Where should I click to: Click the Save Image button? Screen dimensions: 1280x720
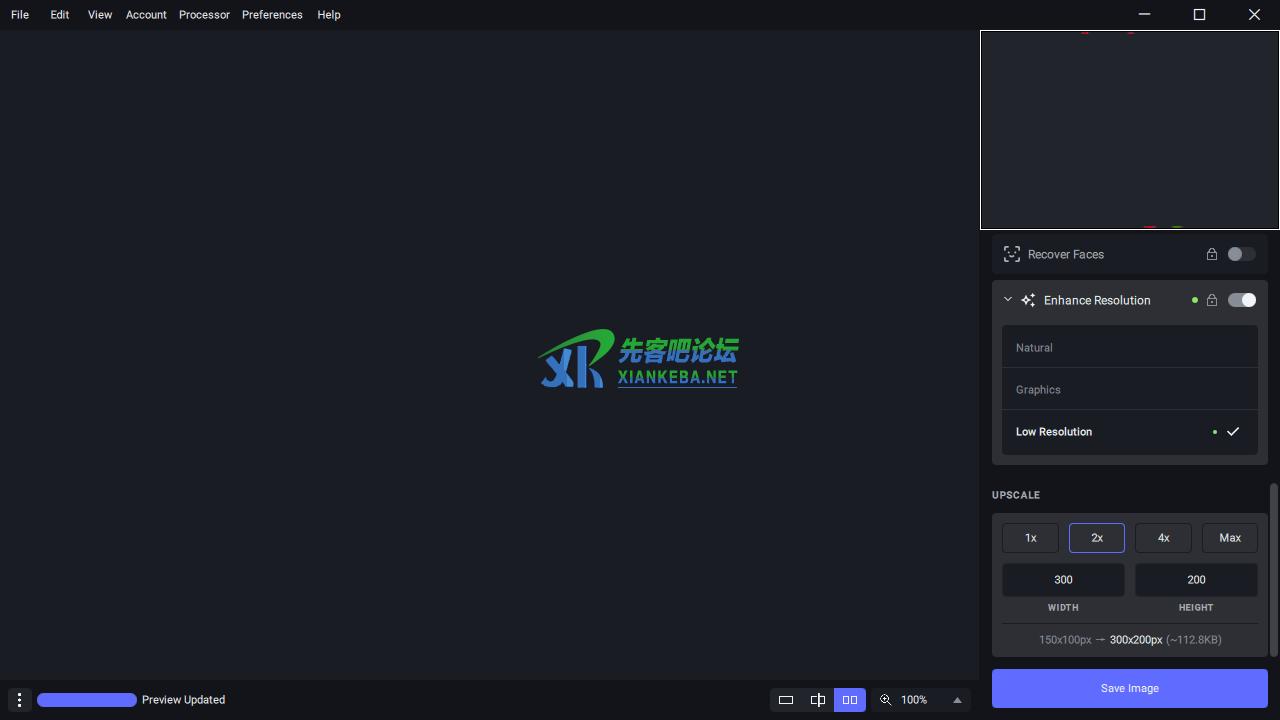tap(1129, 688)
